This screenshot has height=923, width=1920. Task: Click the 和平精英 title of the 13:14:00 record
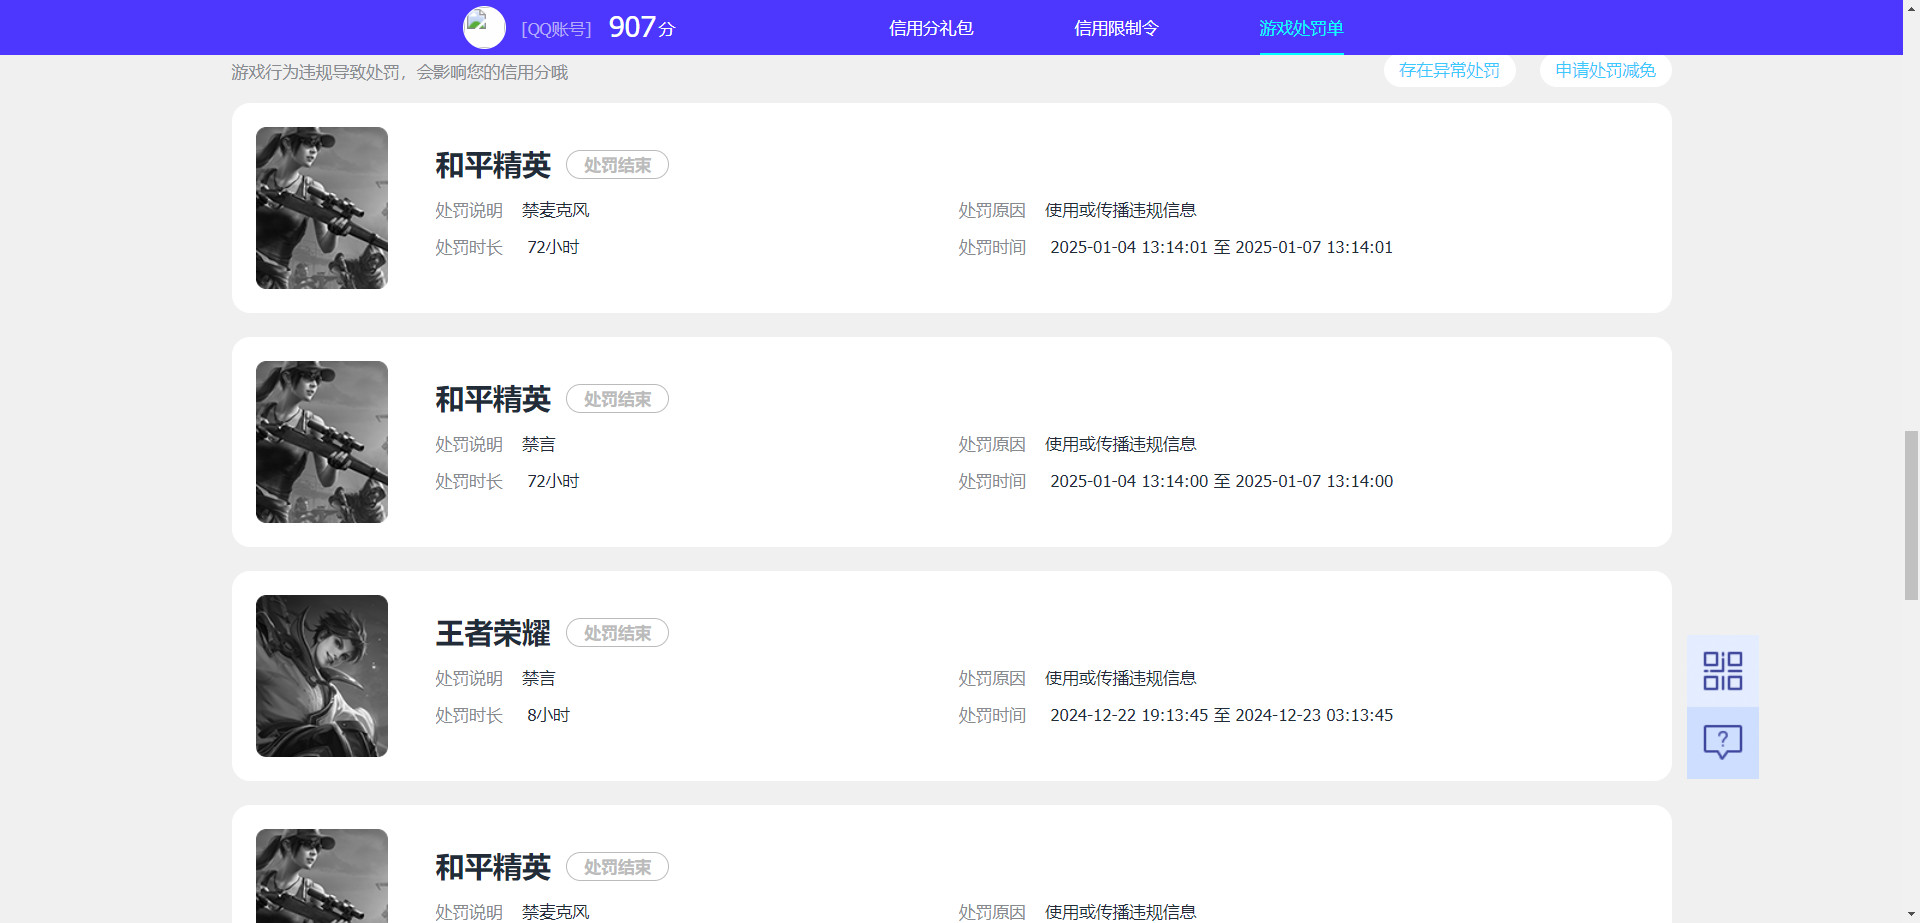click(x=493, y=399)
